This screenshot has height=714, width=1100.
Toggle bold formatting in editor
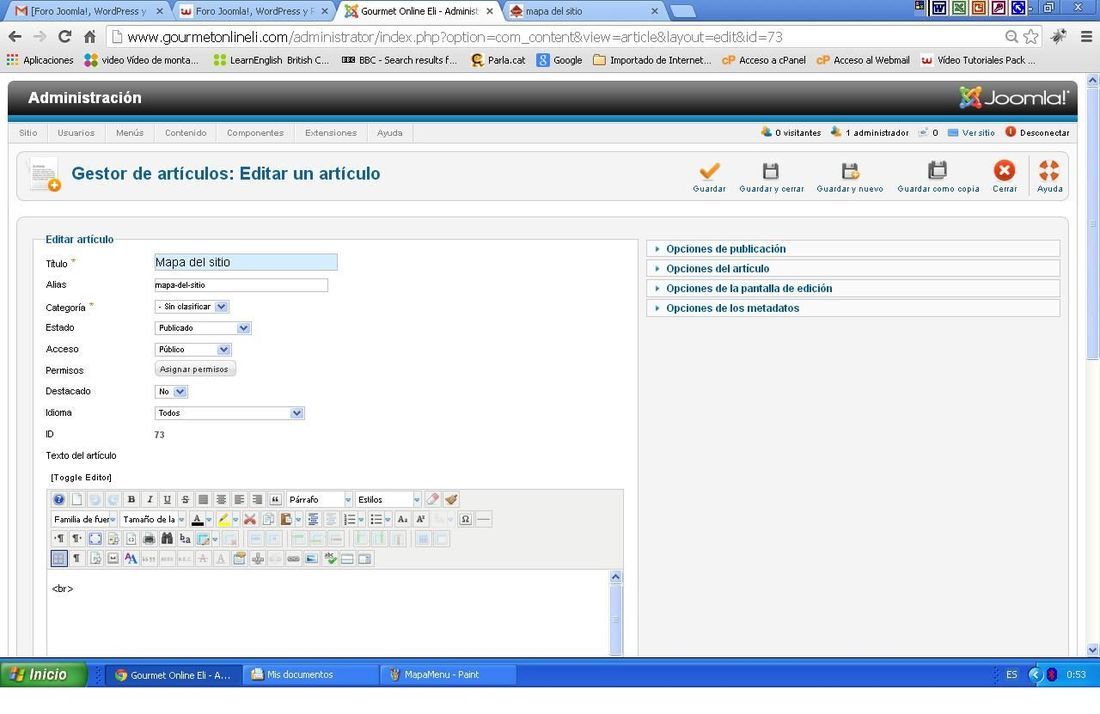(131, 499)
